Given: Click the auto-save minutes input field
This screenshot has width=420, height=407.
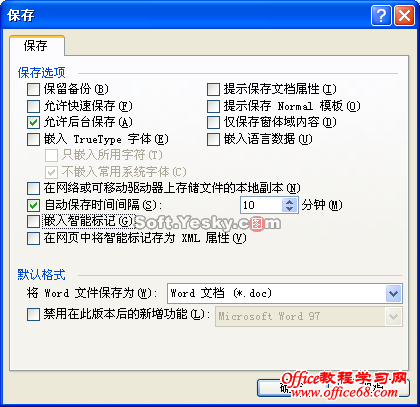Looking at the screenshot, I should coord(261,205).
